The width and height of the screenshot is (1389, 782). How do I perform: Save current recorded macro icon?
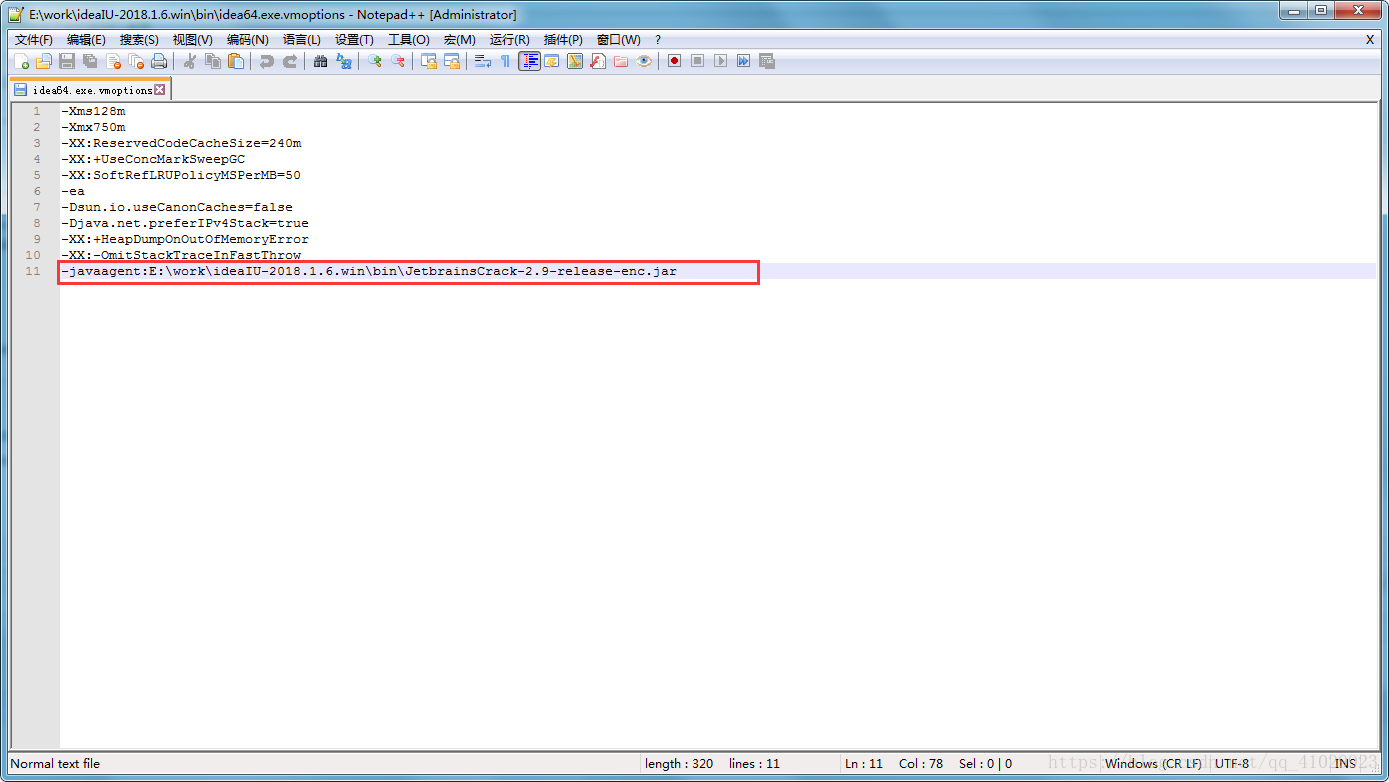766,61
